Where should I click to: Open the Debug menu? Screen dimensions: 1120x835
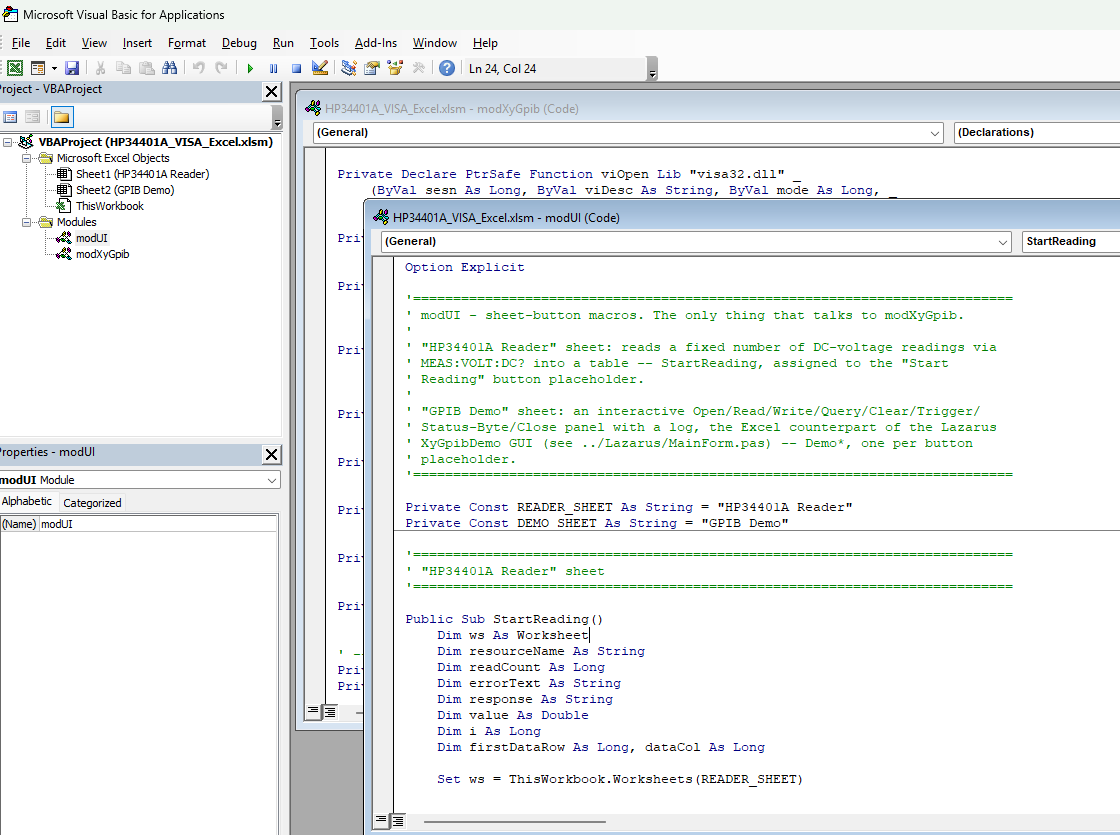tap(239, 43)
